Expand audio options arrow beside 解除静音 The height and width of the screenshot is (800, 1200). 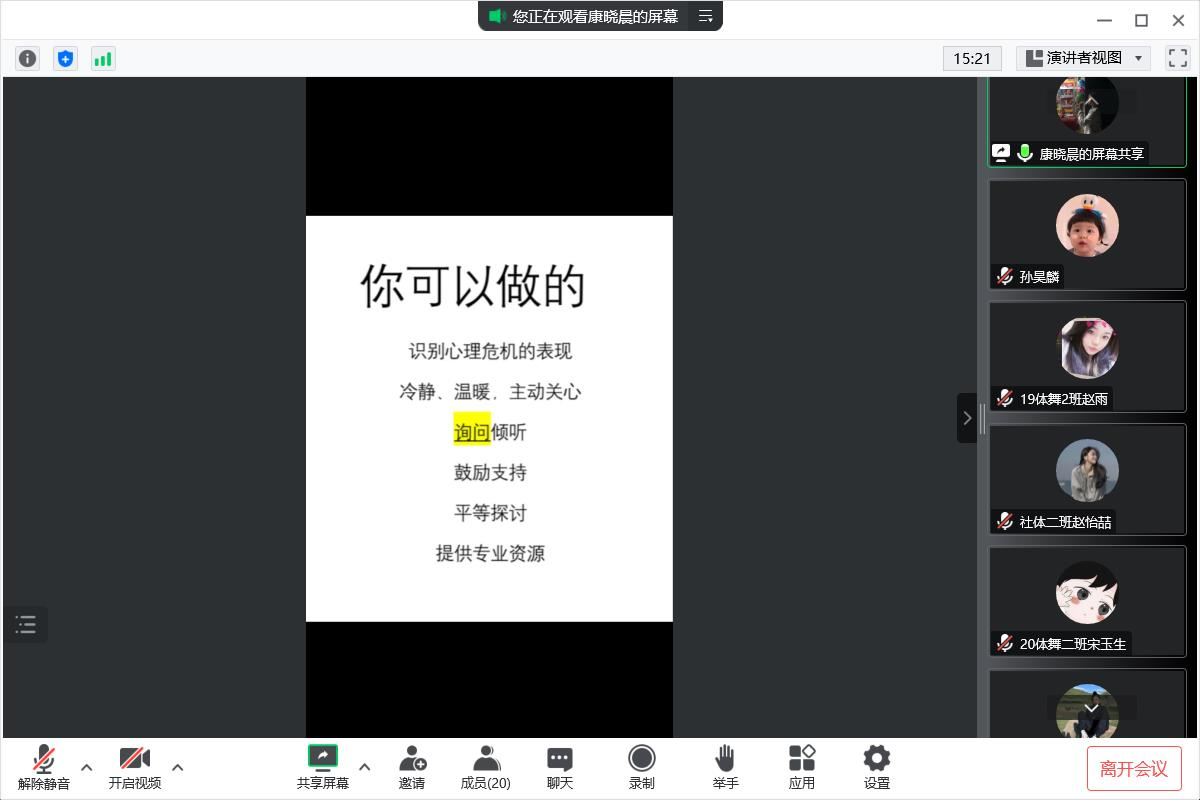pos(87,767)
